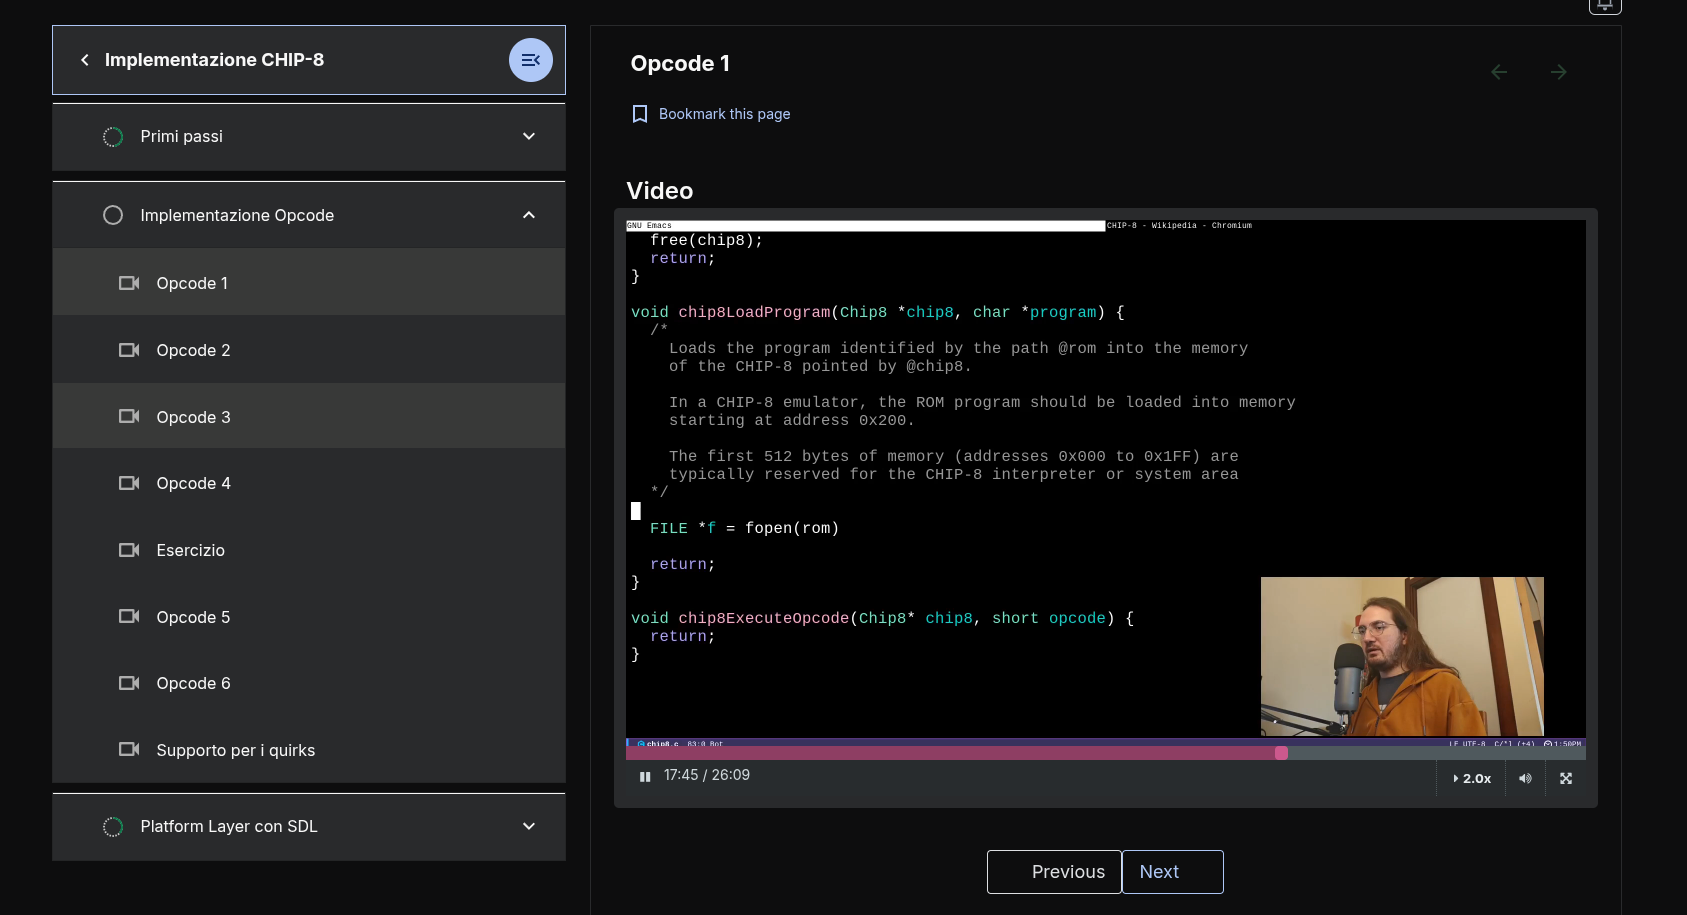Image resolution: width=1687 pixels, height=915 pixels.
Task: Click the Implementazione Opcode header text
Action: 237,215
